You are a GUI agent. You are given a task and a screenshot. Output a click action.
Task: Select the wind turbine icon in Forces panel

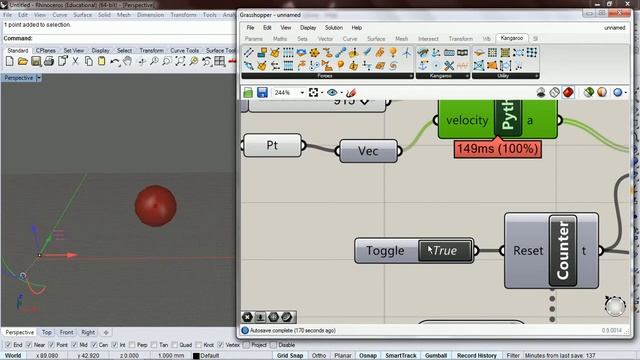(407, 53)
